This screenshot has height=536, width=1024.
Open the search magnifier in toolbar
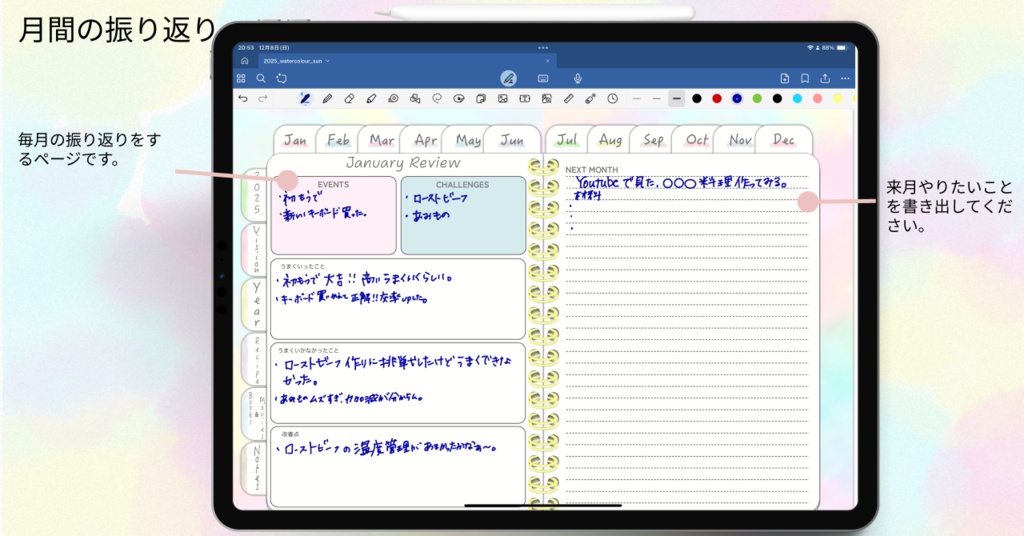tap(261, 78)
